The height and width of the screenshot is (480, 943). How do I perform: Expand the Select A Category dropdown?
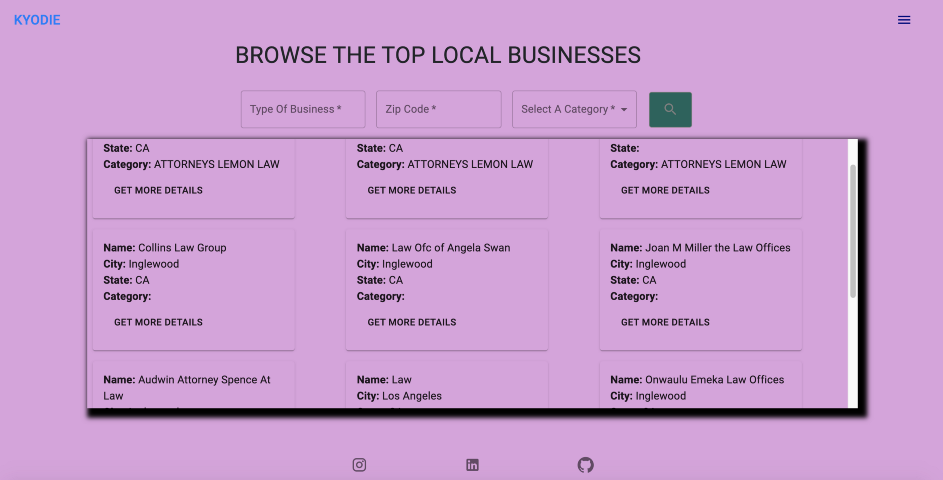tap(574, 109)
